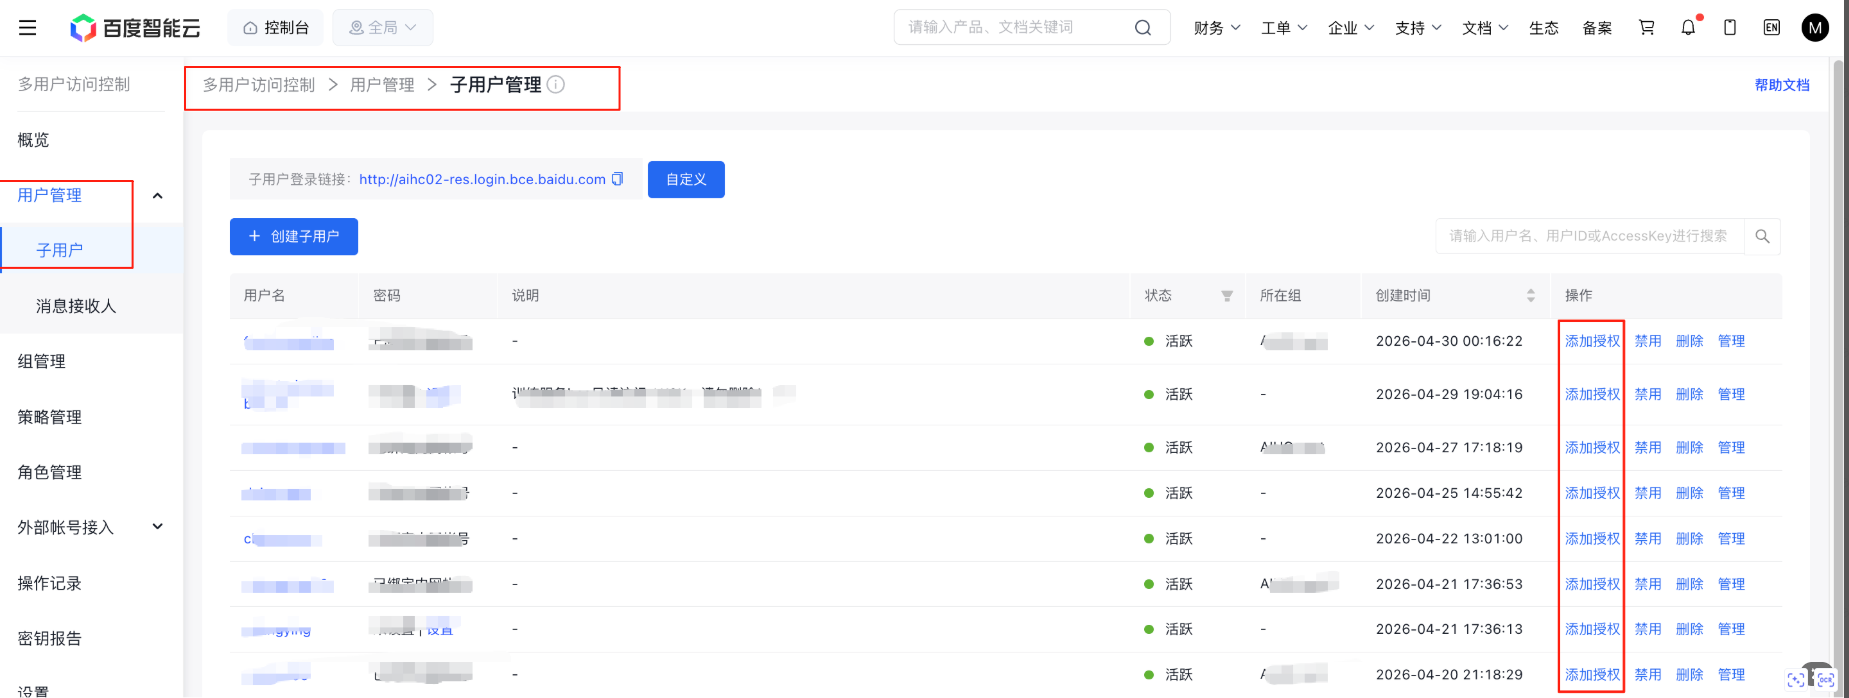Expand the 企业 menu
Image resolution: width=1849 pixels, height=698 pixels.
click(1351, 28)
